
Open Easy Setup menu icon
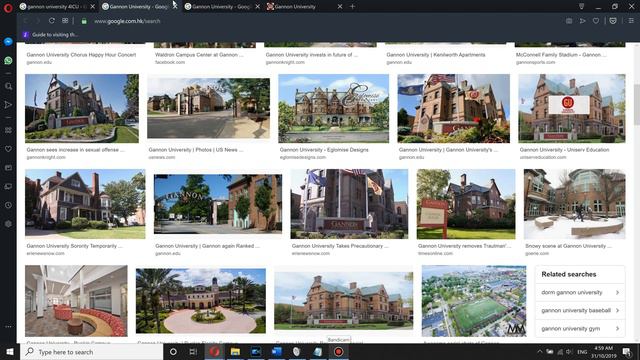click(631, 21)
